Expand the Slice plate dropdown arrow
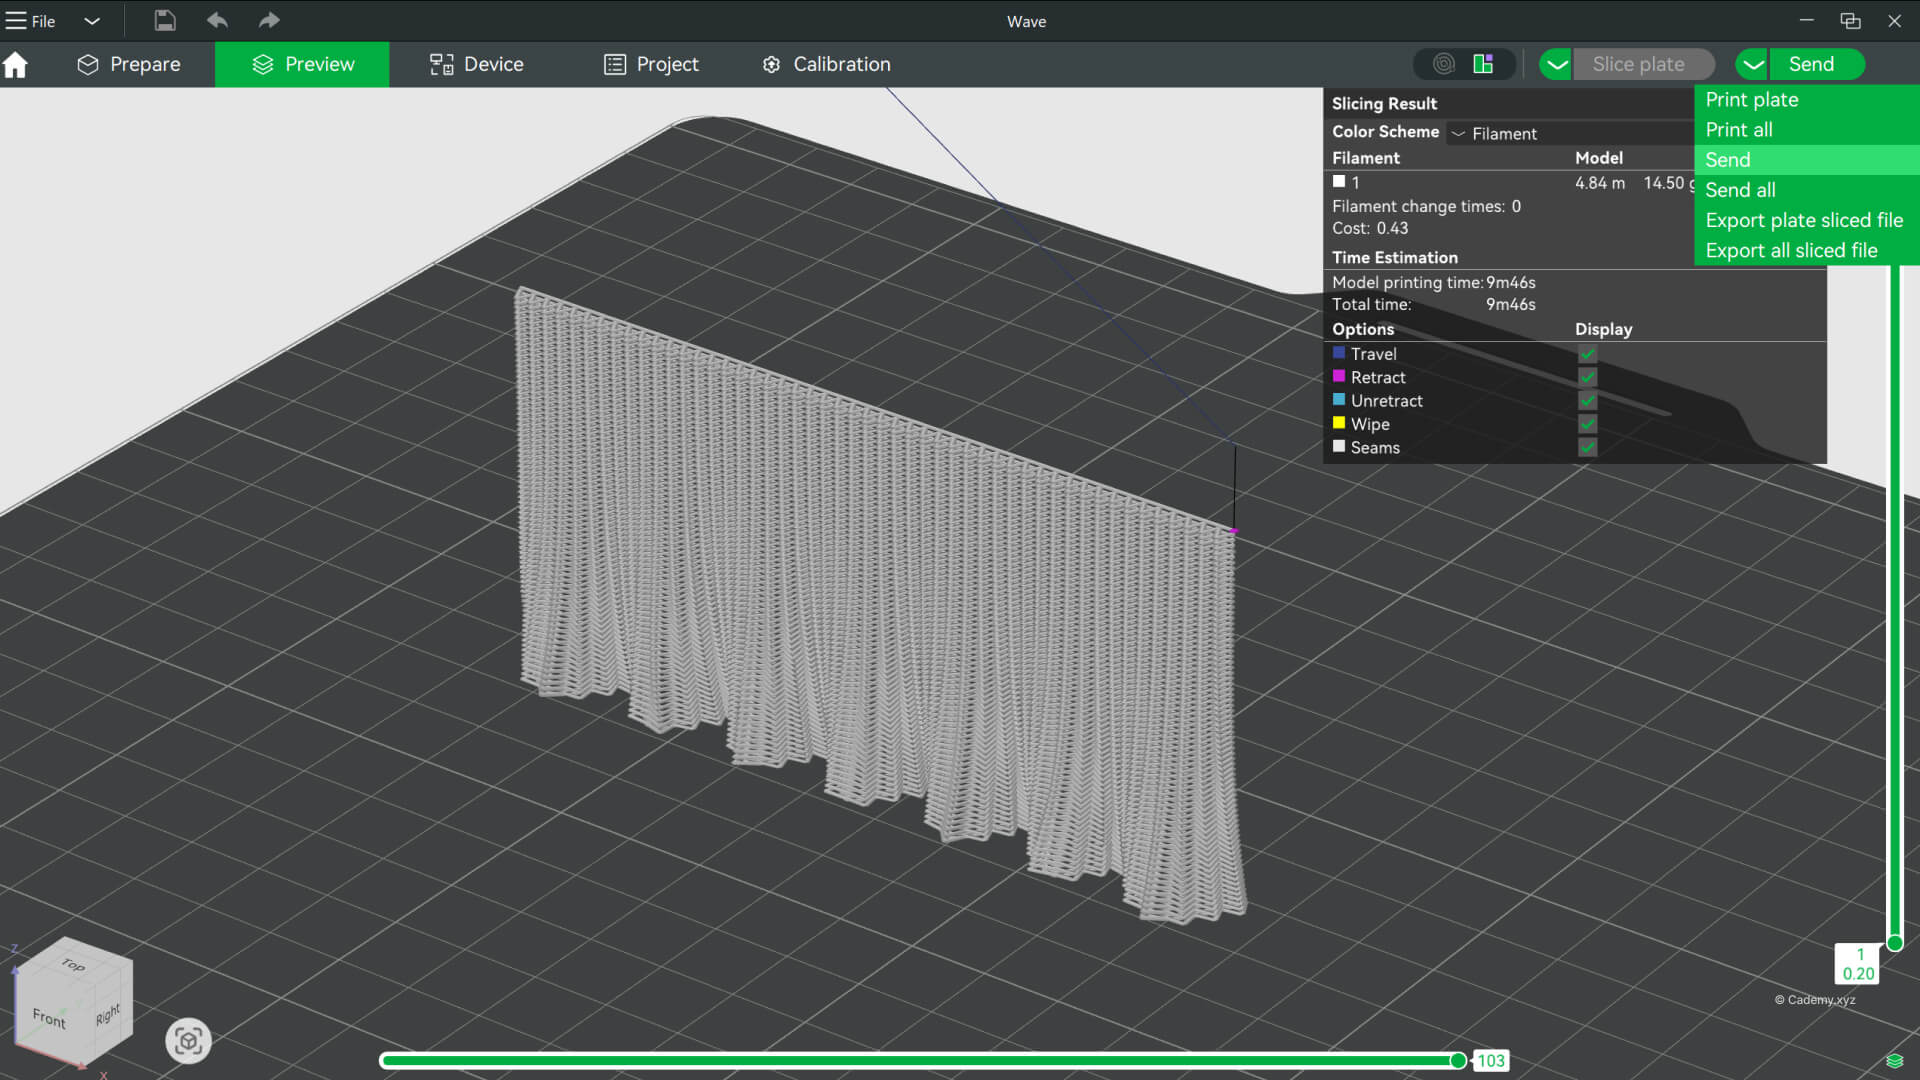This screenshot has height=1080, width=1920. click(x=1556, y=64)
